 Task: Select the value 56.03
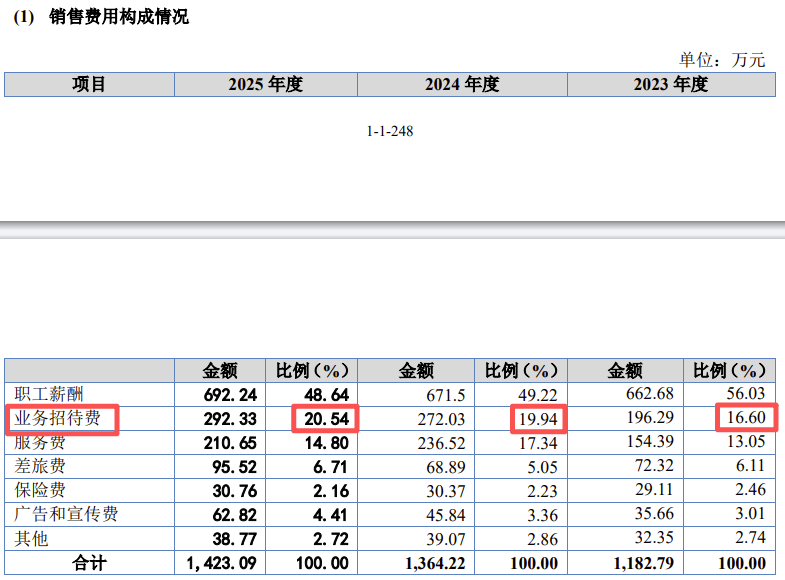pos(746,393)
